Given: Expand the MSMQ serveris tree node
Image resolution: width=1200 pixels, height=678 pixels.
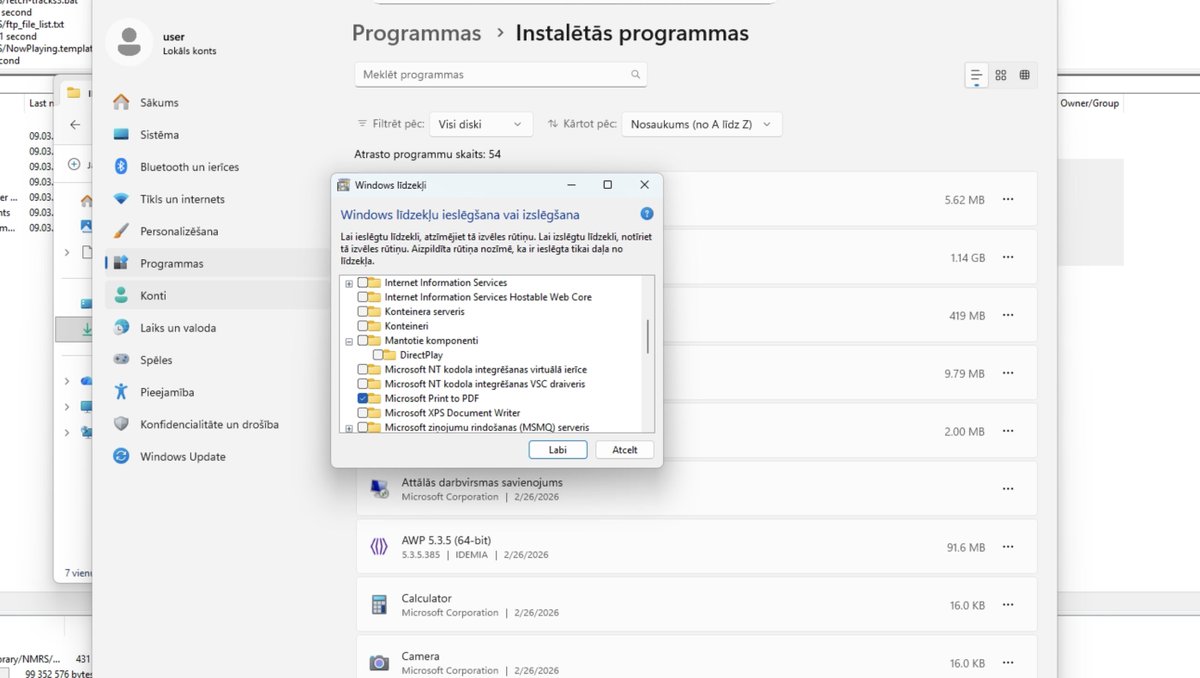Looking at the screenshot, I should 349,427.
